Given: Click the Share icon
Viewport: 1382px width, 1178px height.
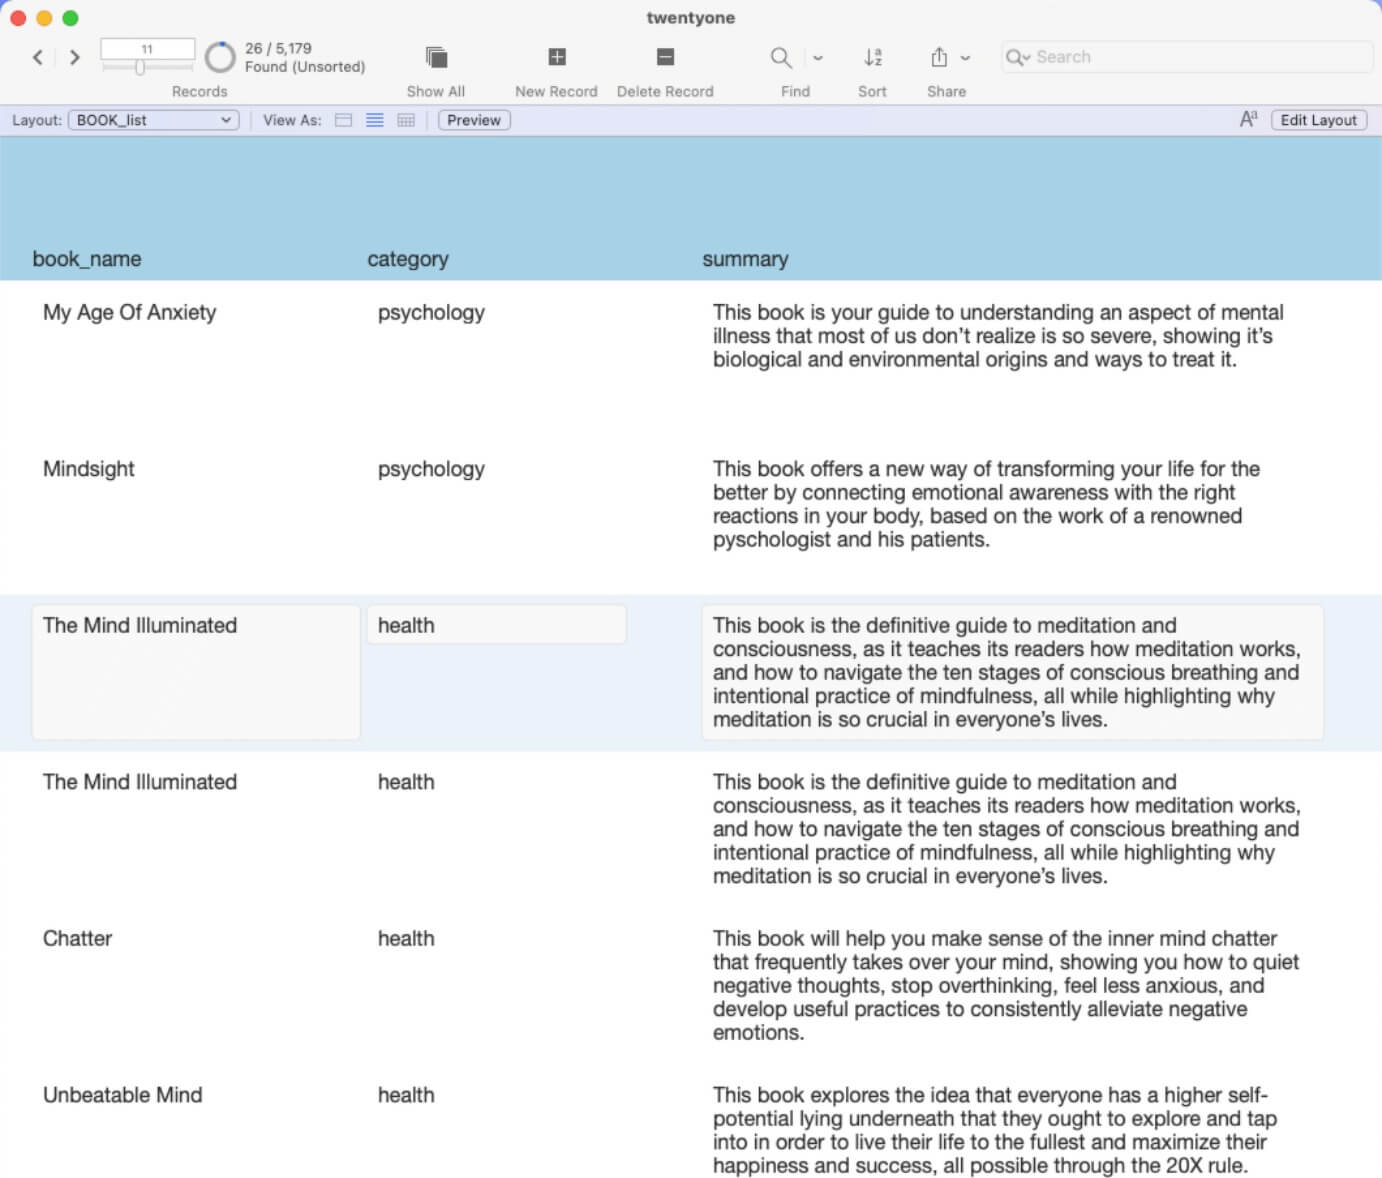Looking at the screenshot, I should (939, 57).
